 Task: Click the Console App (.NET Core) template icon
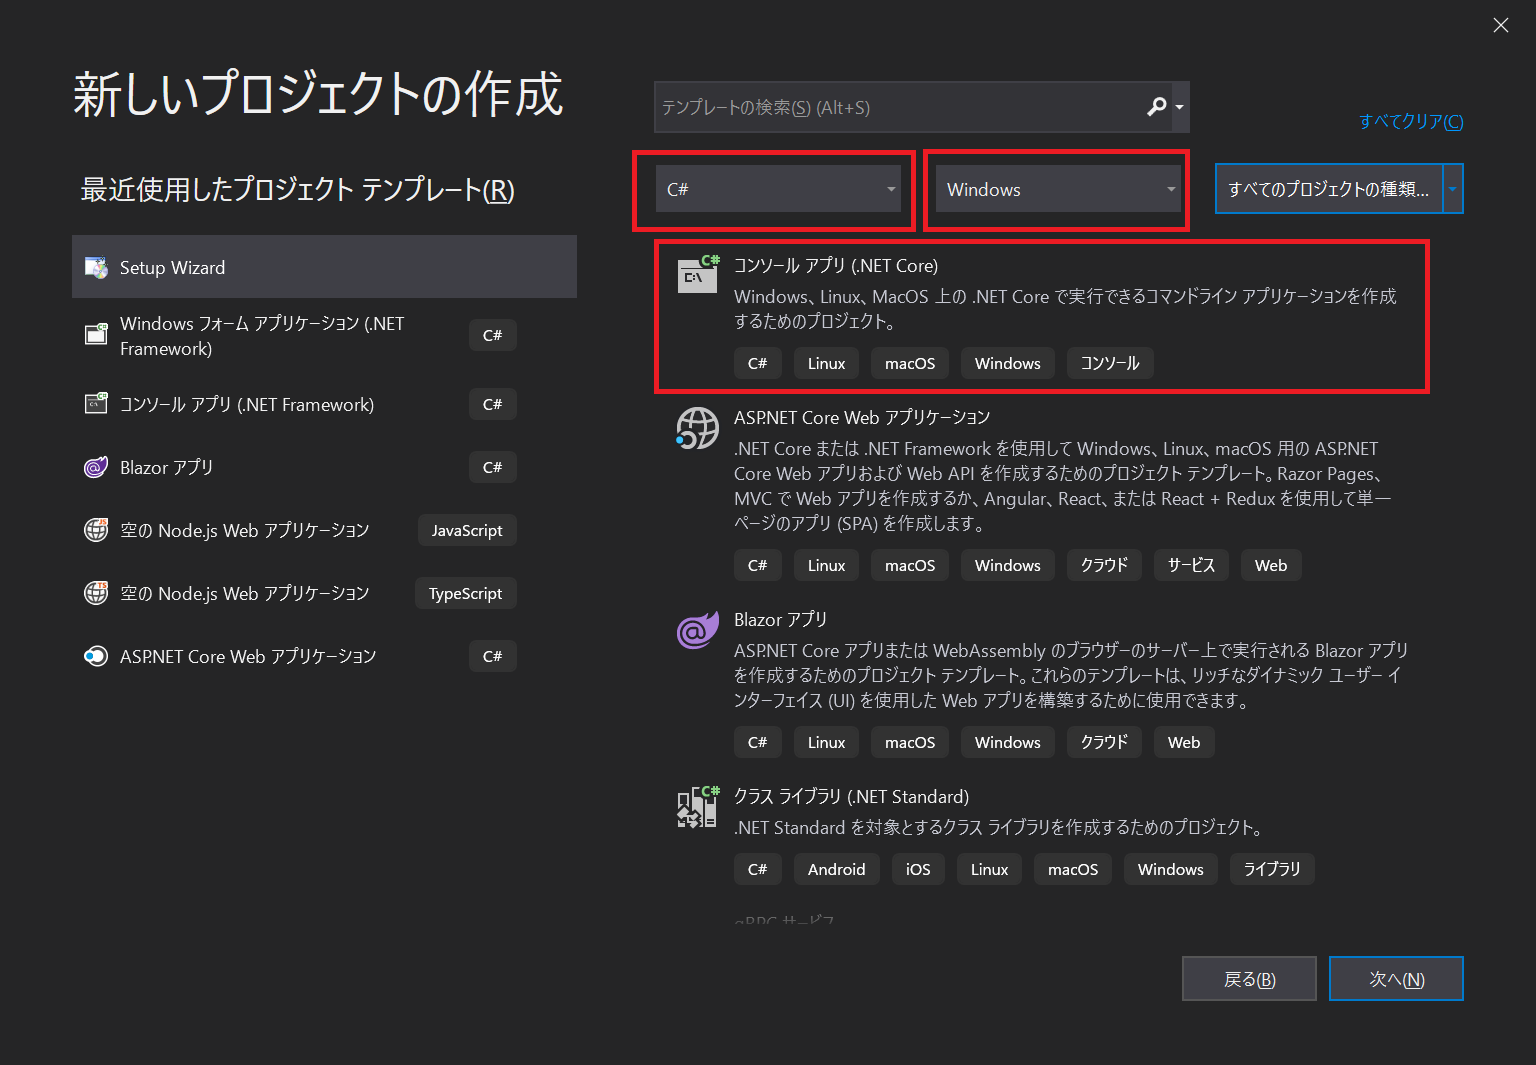(698, 274)
